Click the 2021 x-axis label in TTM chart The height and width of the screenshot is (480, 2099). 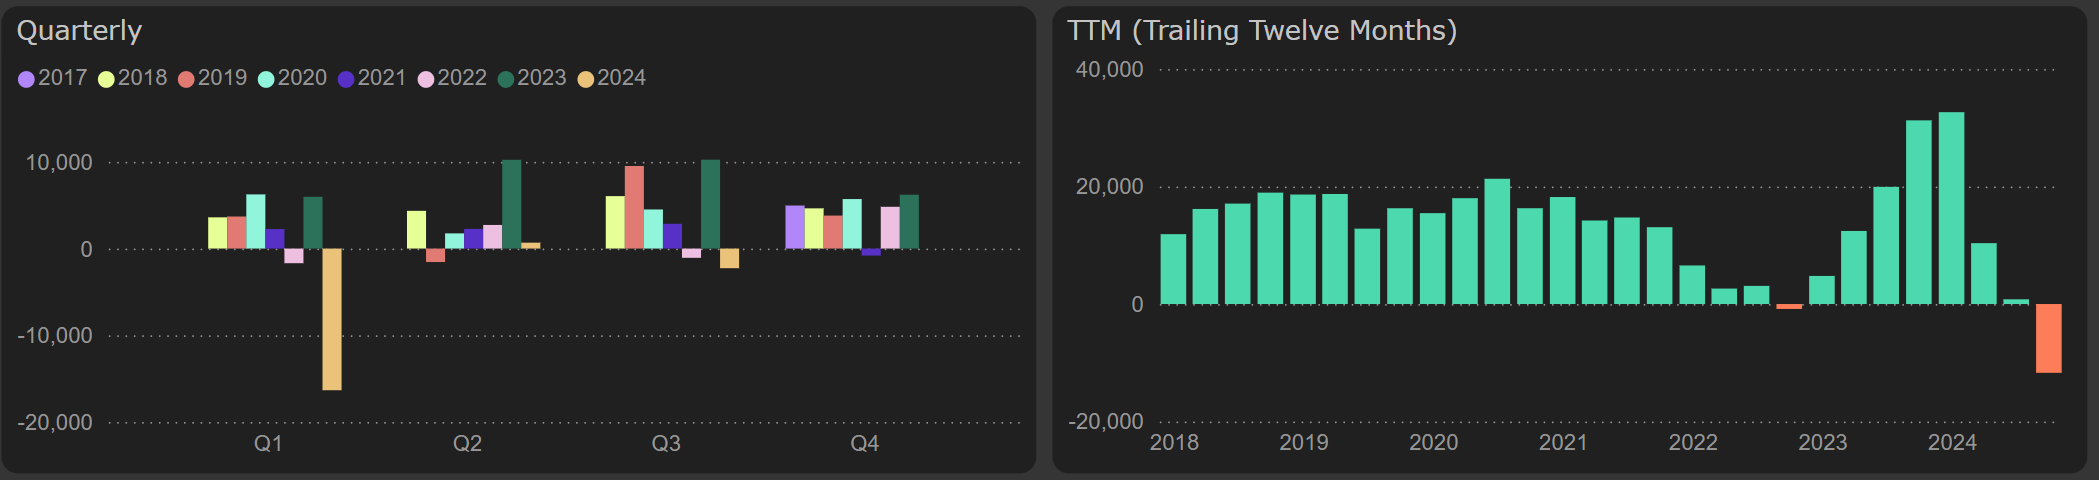(1563, 442)
